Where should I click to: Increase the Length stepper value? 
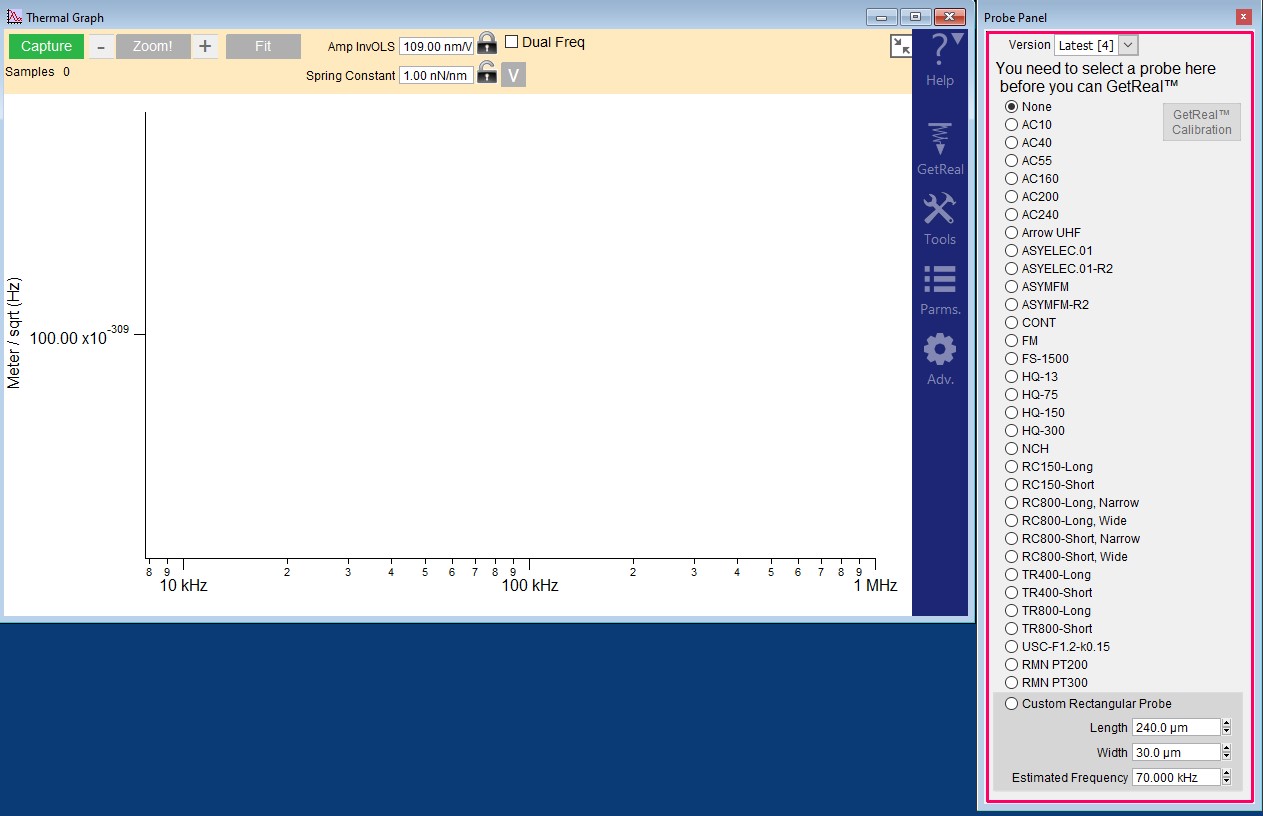click(x=1227, y=723)
